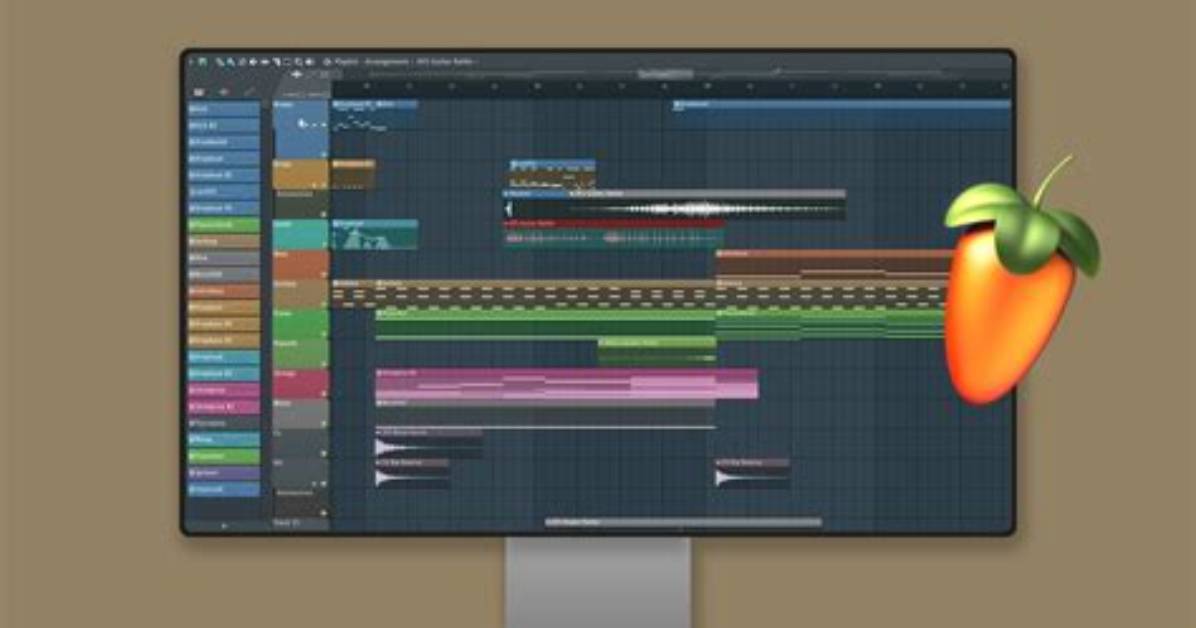Viewport: 1196px width, 628px height.
Task: Select the Draw pencil tool in playlist toolbar
Action: coord(220,62)
